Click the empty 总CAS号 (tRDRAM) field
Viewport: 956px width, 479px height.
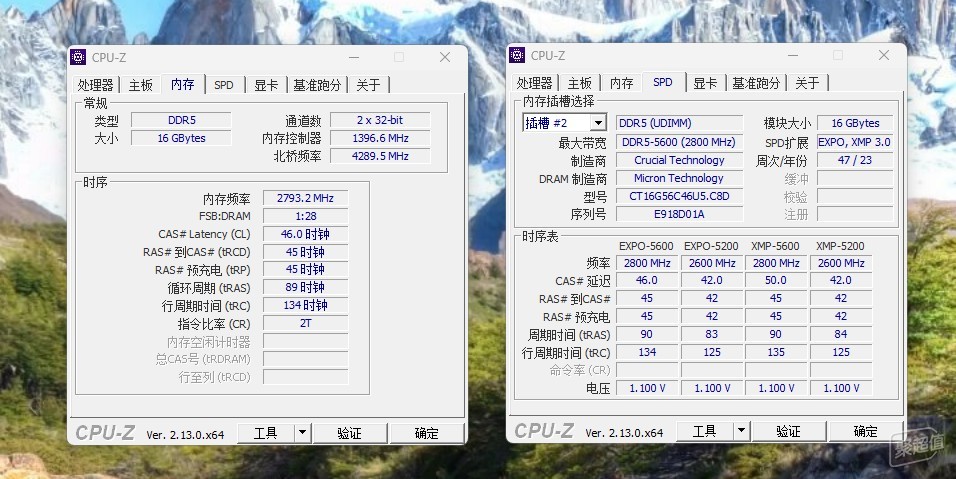click(x=305, y=360)
